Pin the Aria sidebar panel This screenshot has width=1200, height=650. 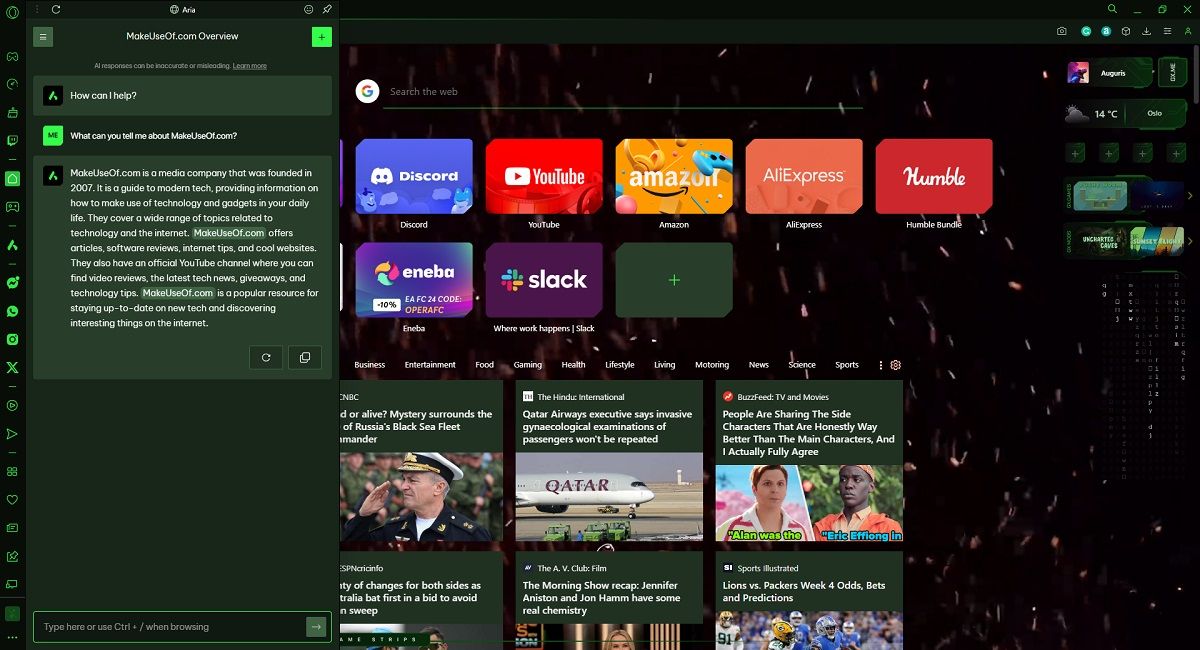point(327,9)
